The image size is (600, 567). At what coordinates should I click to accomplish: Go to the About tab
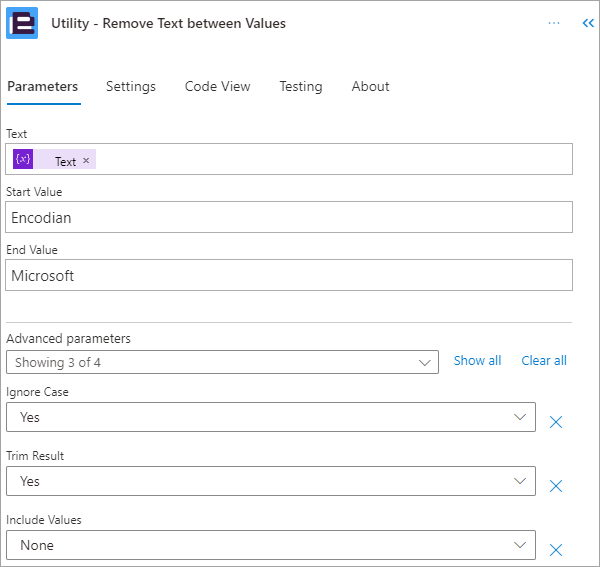click(x=370, y=86)
